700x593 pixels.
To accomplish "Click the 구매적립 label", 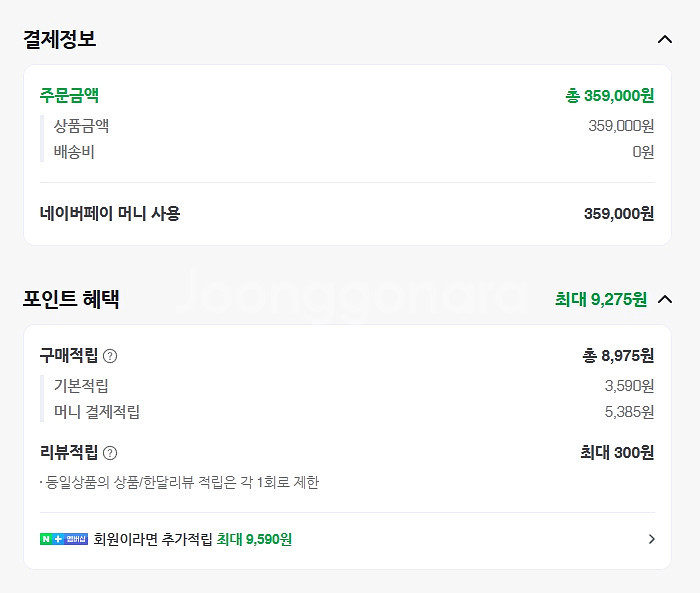I will [69, 355].
